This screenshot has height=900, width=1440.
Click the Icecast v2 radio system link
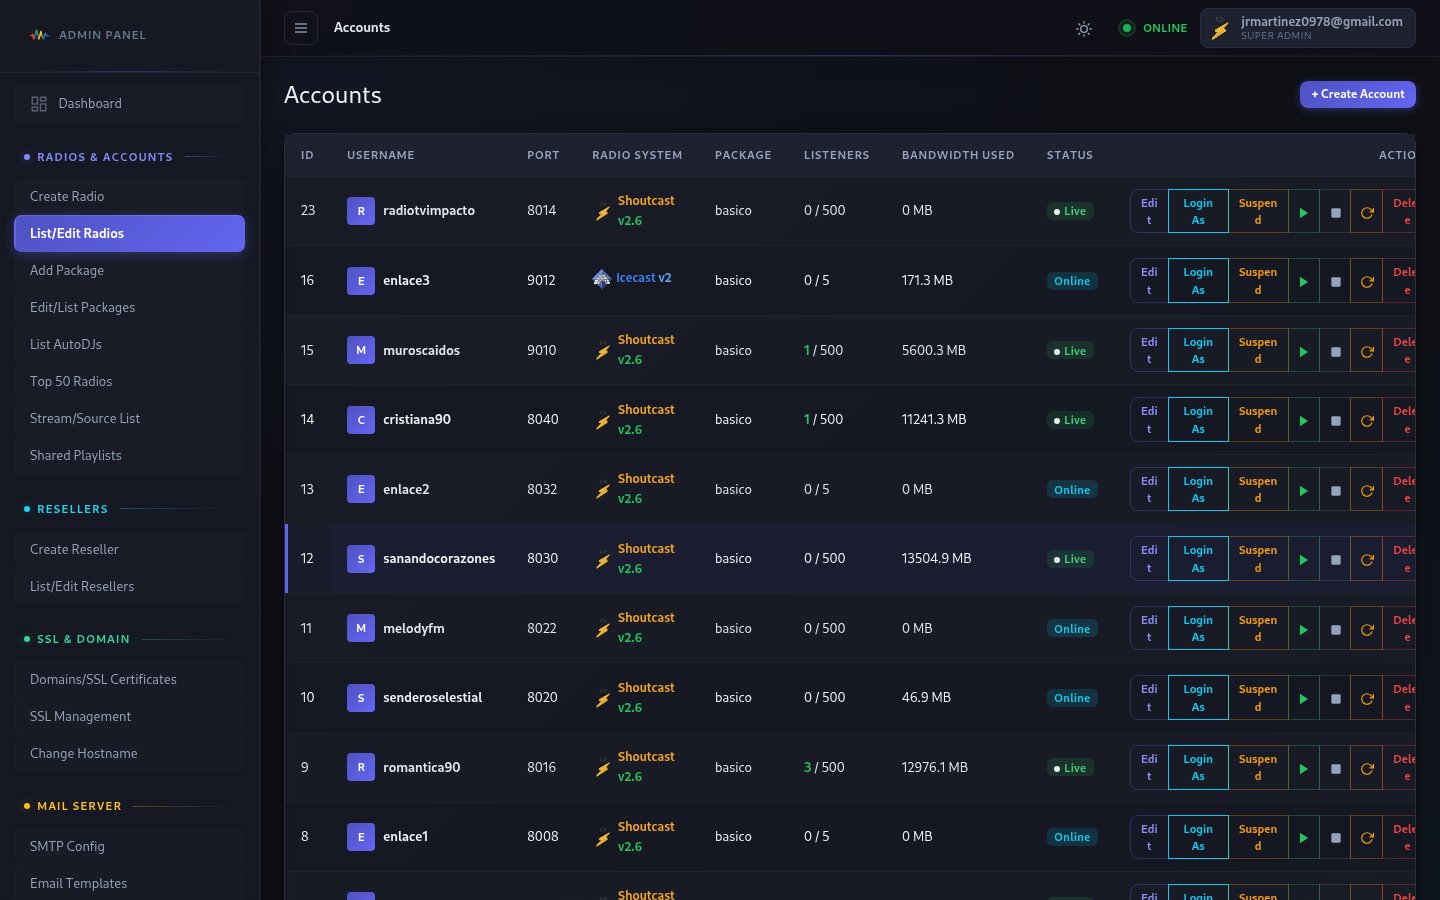click(643, 278)
